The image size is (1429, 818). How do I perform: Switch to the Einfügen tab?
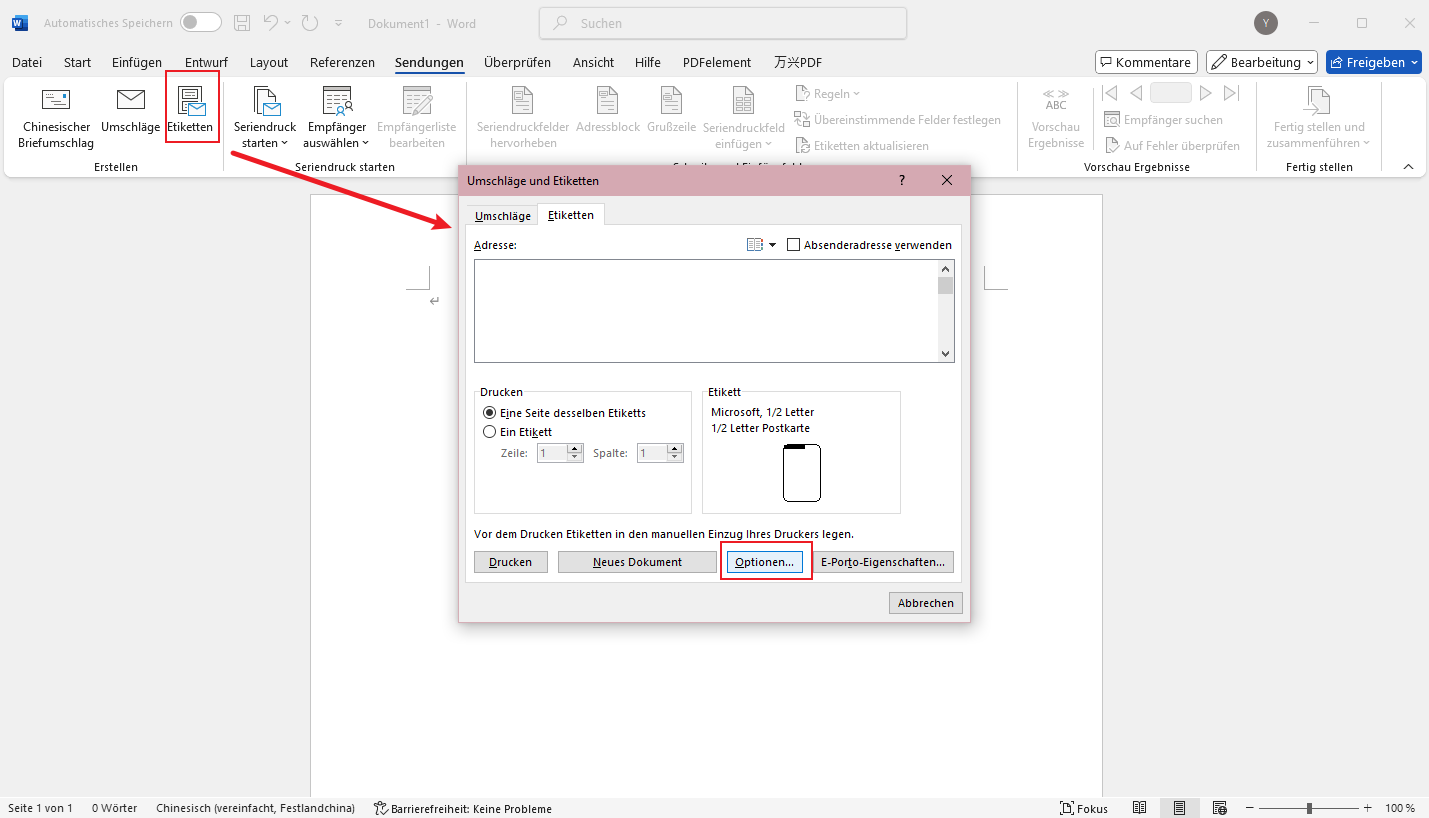coord(137,62)
